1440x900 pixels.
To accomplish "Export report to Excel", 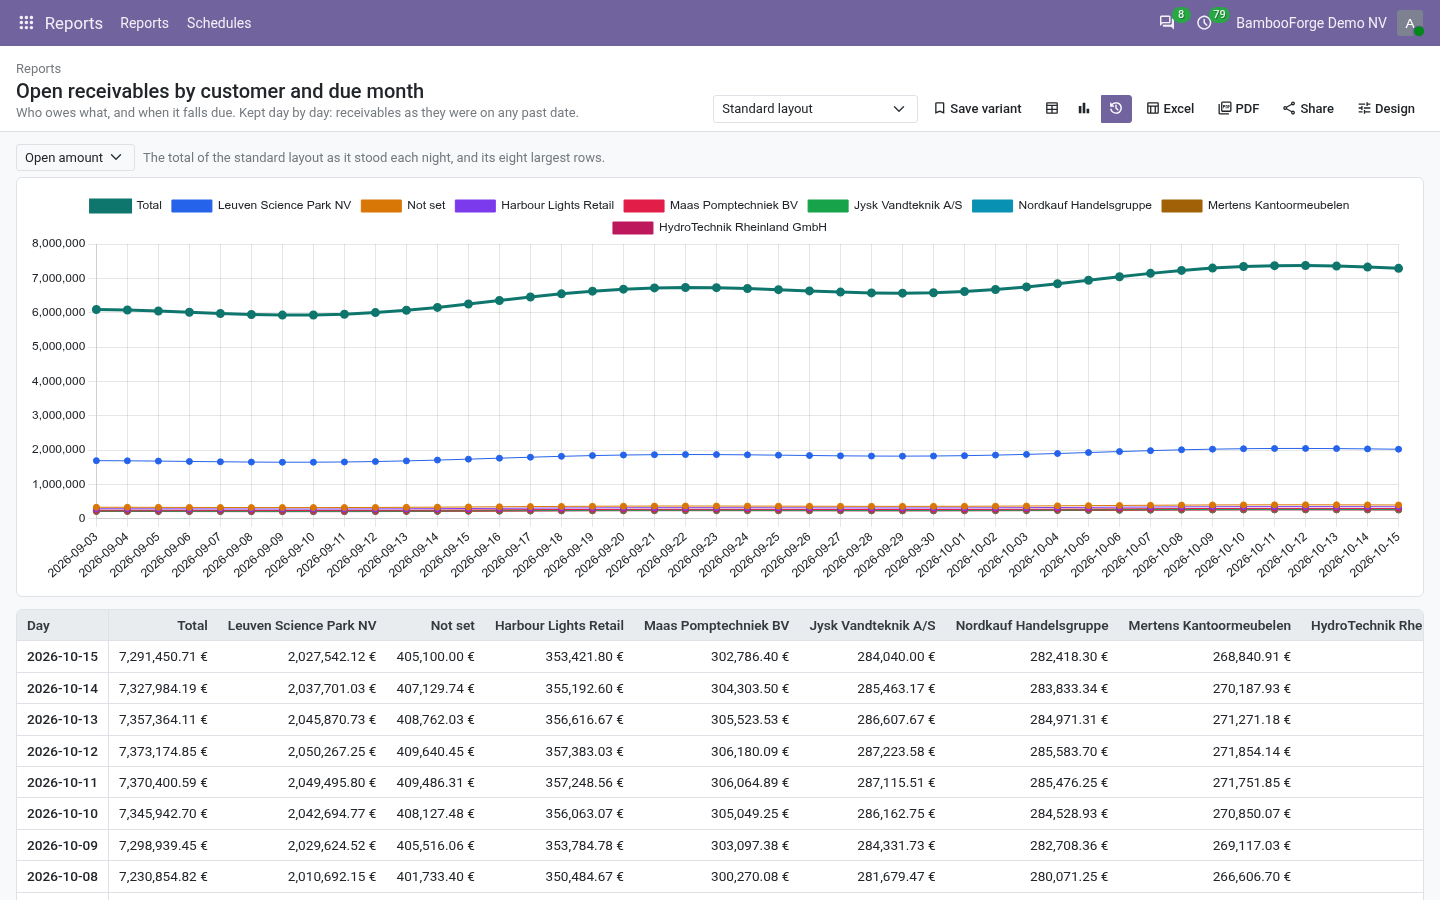I will tap(1170, 109).
